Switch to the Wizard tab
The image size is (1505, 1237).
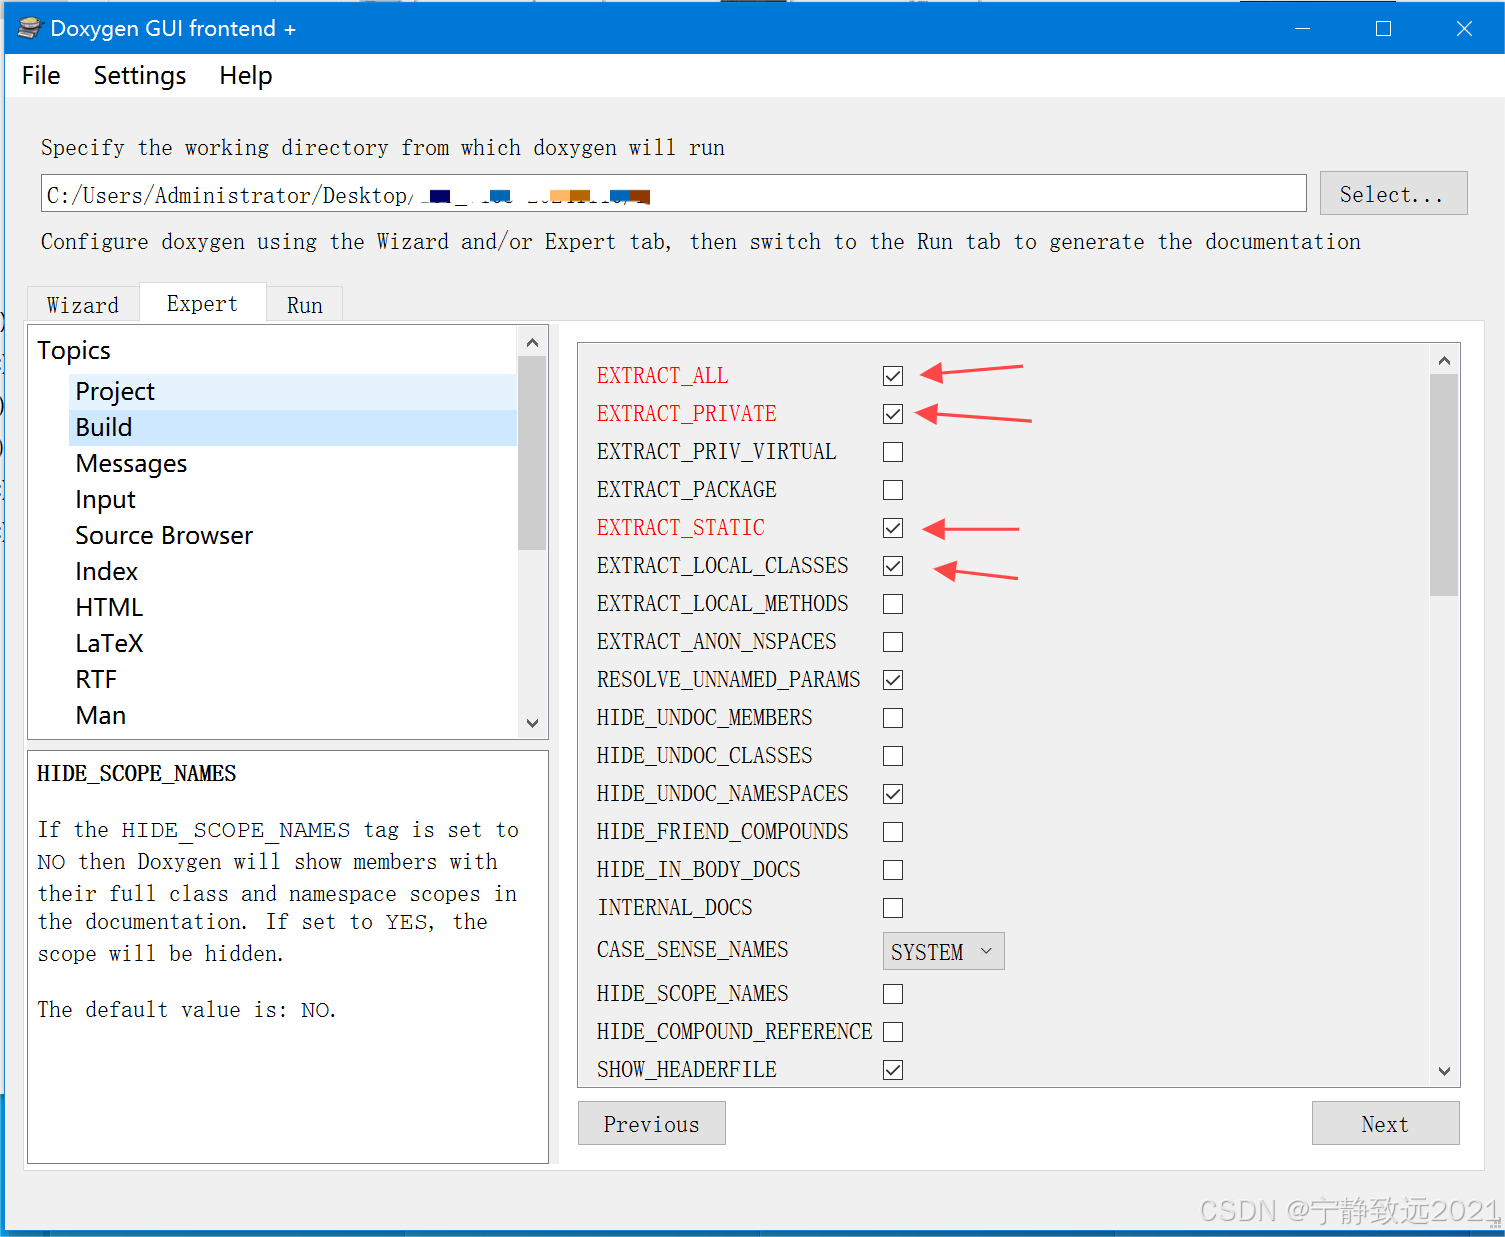point(83,305)
